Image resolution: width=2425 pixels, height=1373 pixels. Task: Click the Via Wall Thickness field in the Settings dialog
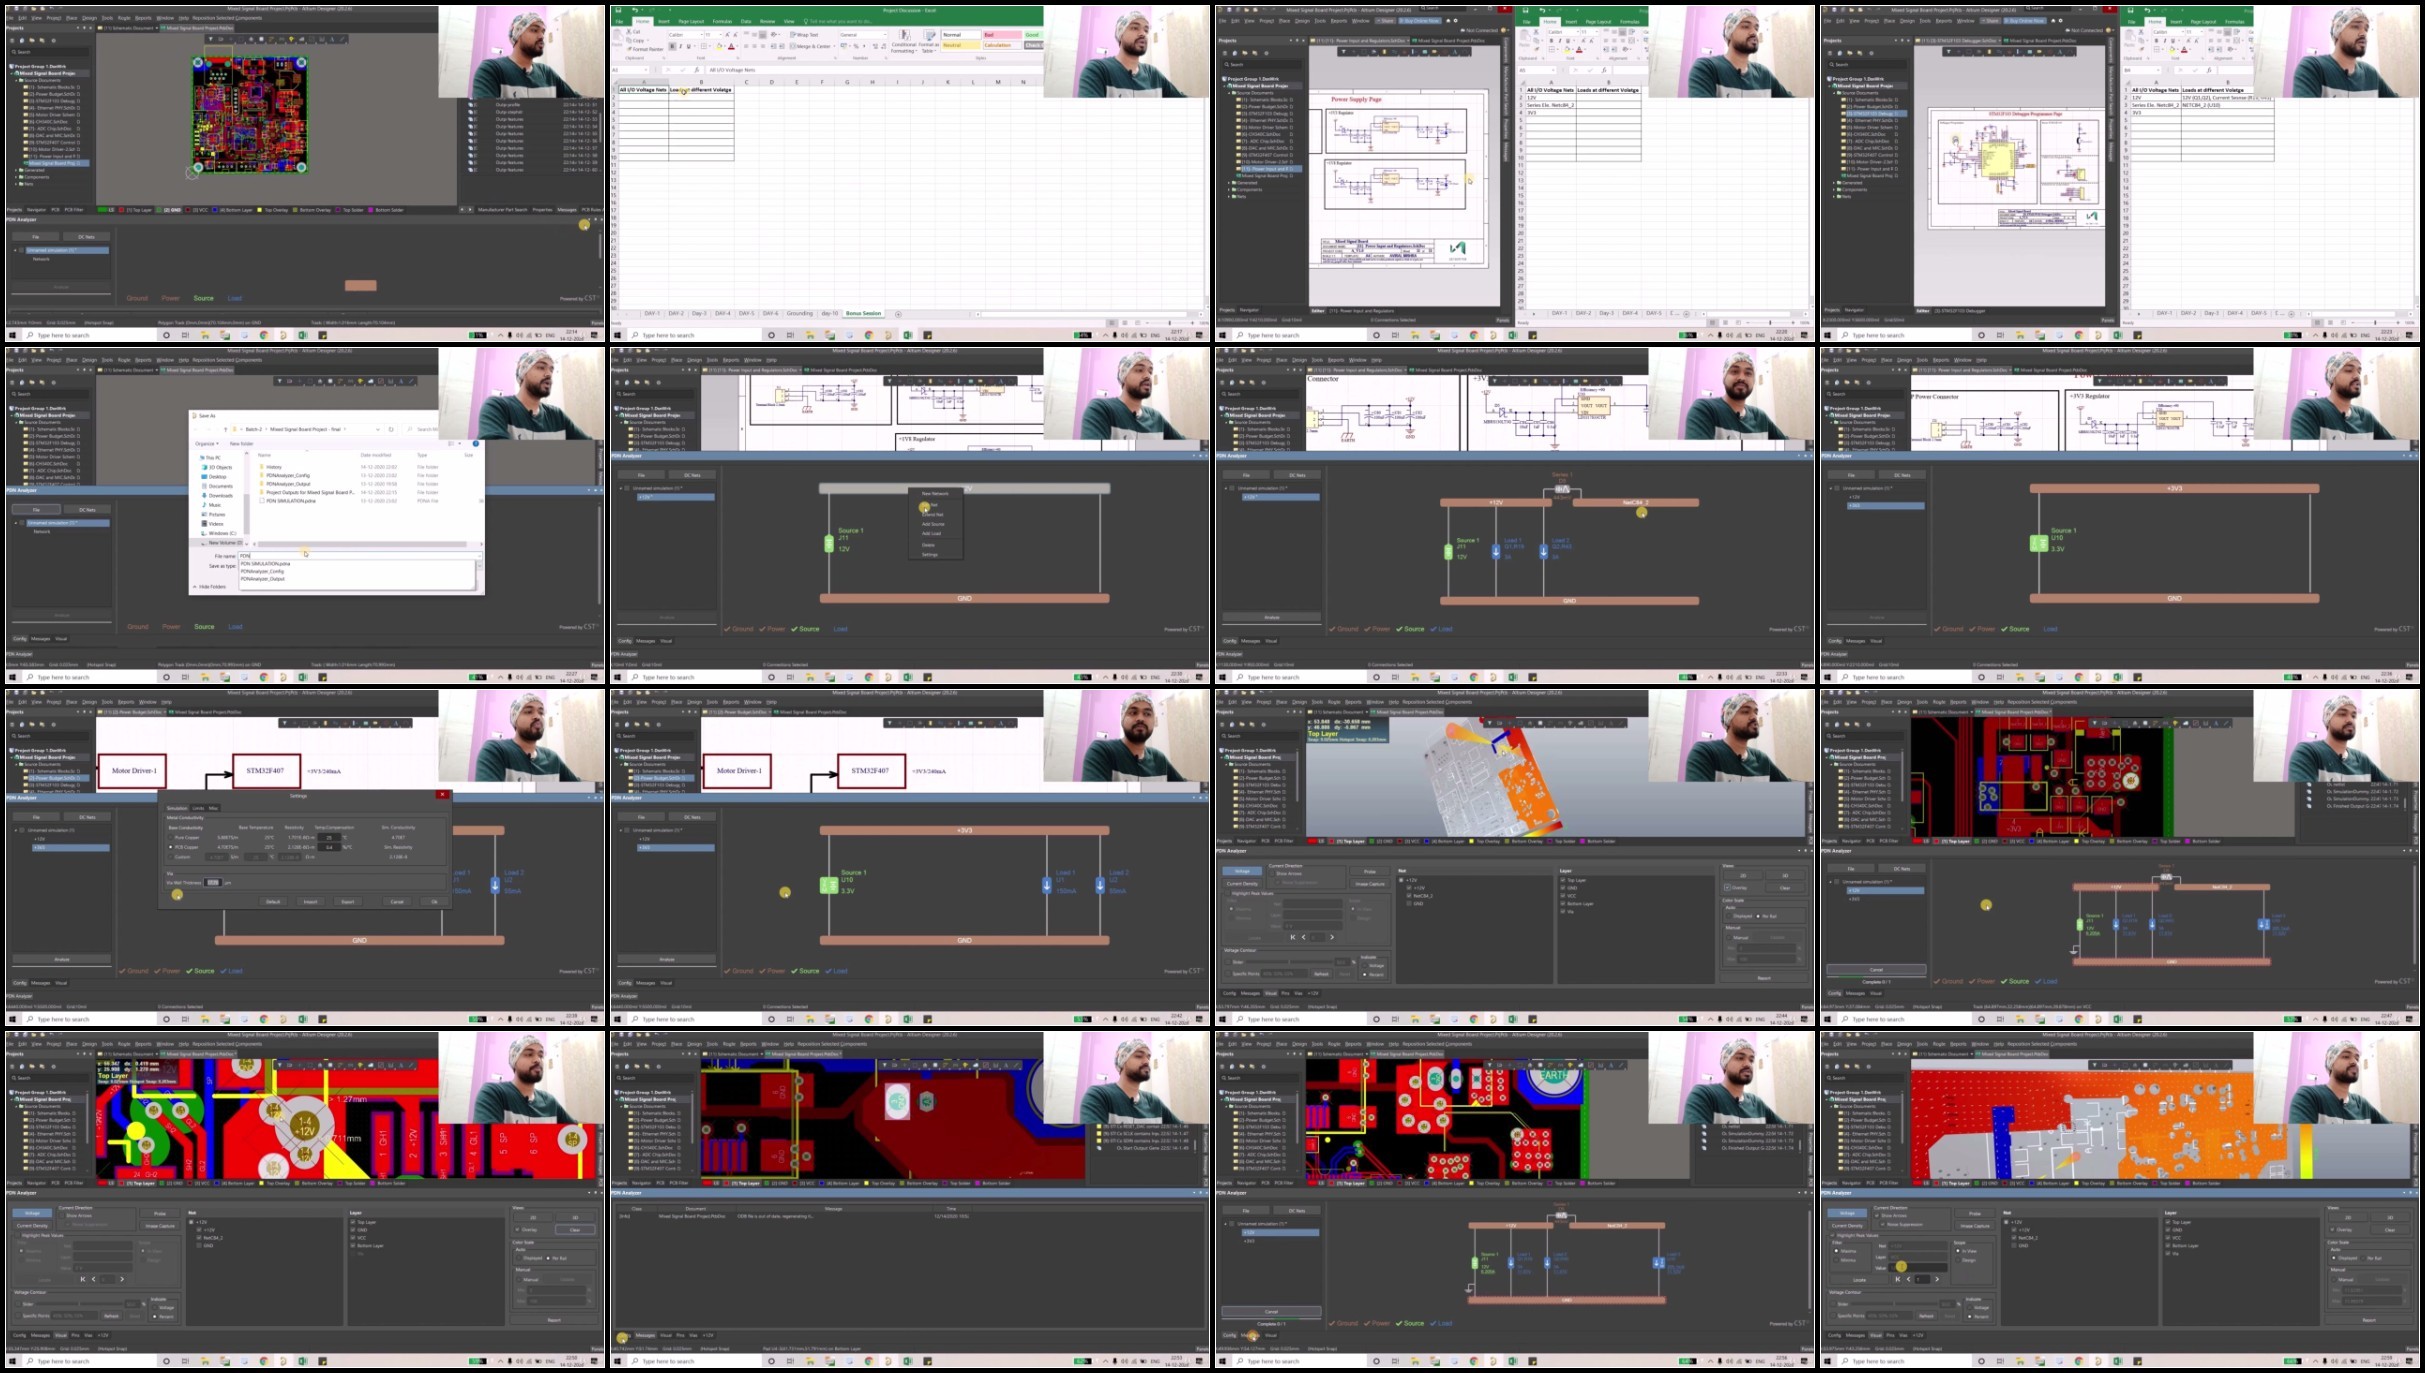(213, 883)
